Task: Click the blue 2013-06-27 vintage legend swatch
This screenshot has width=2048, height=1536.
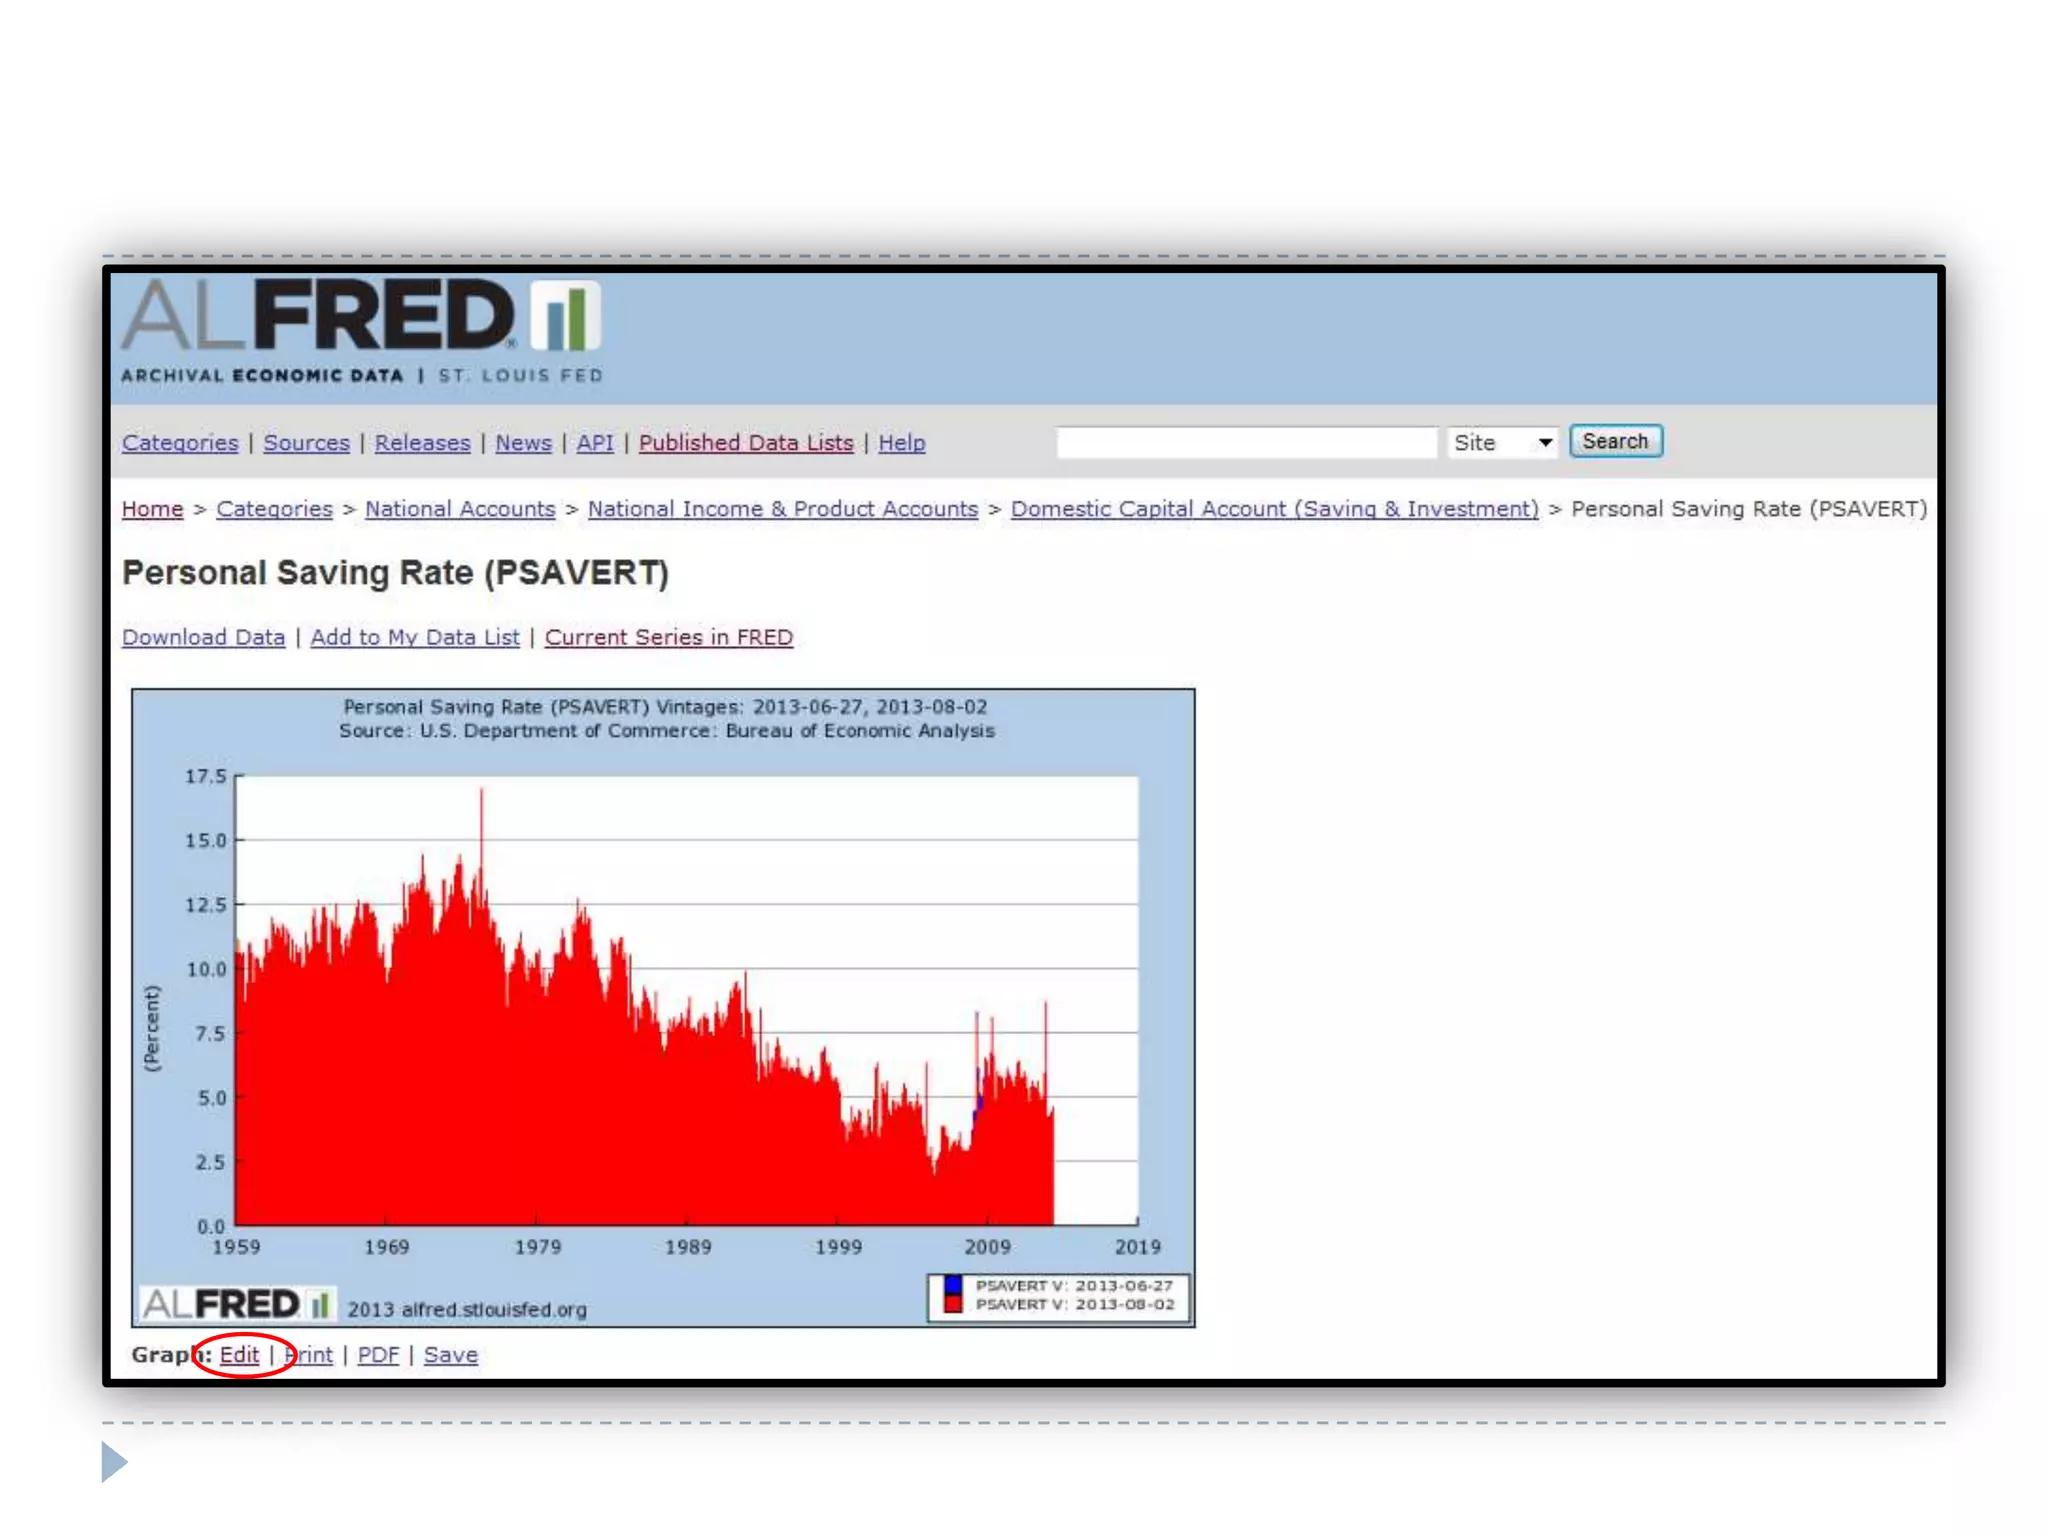Action: click(953, 1285)
